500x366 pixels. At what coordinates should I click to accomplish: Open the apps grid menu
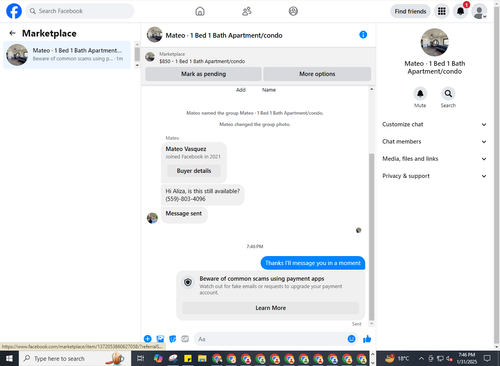point(442,11)
